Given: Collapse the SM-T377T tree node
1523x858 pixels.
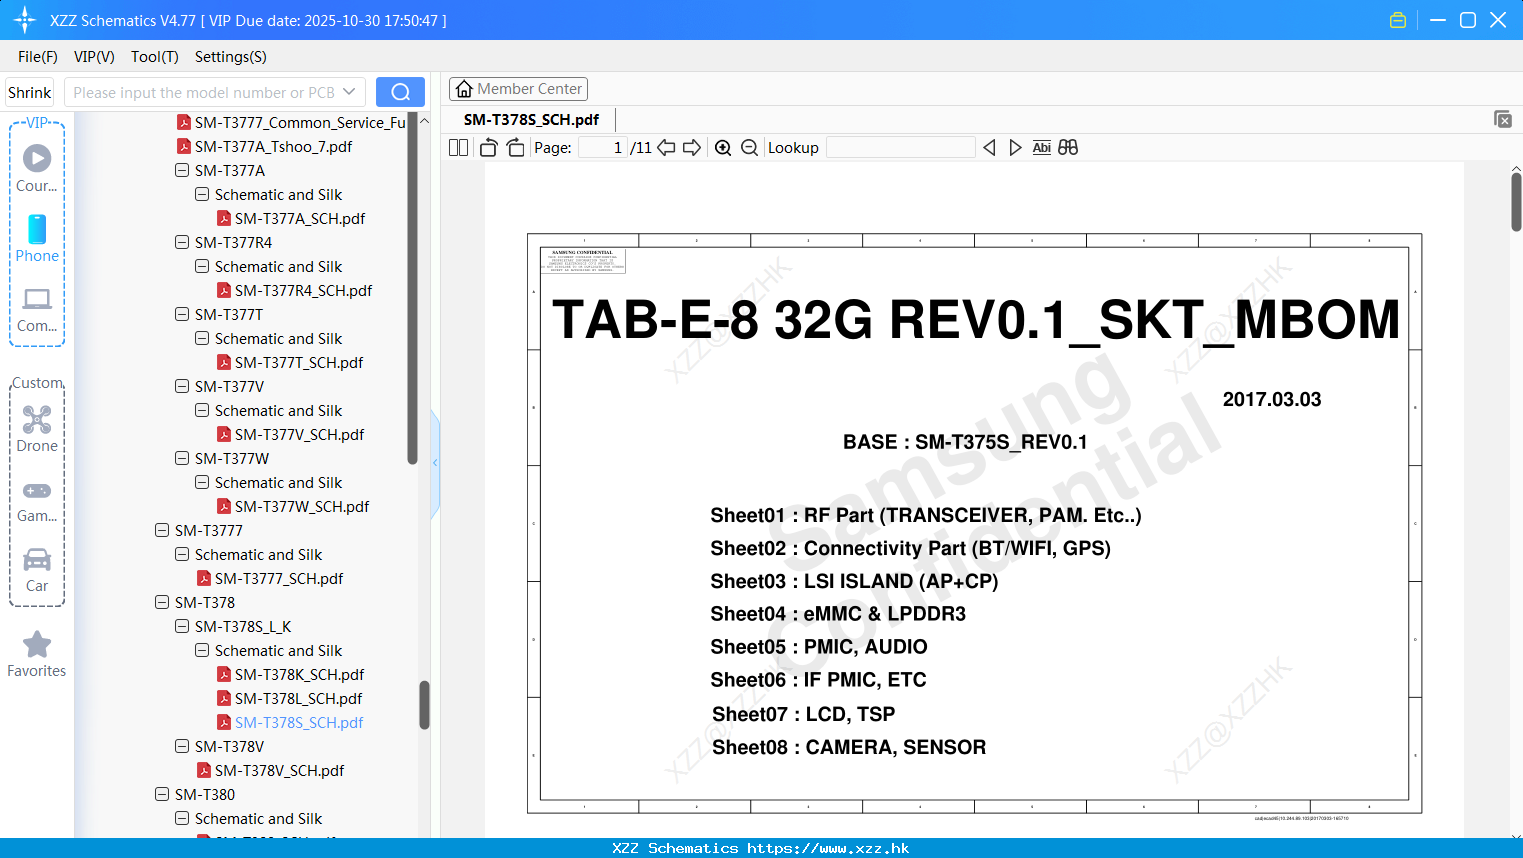Looking at the screenshot, I should 182,314.
